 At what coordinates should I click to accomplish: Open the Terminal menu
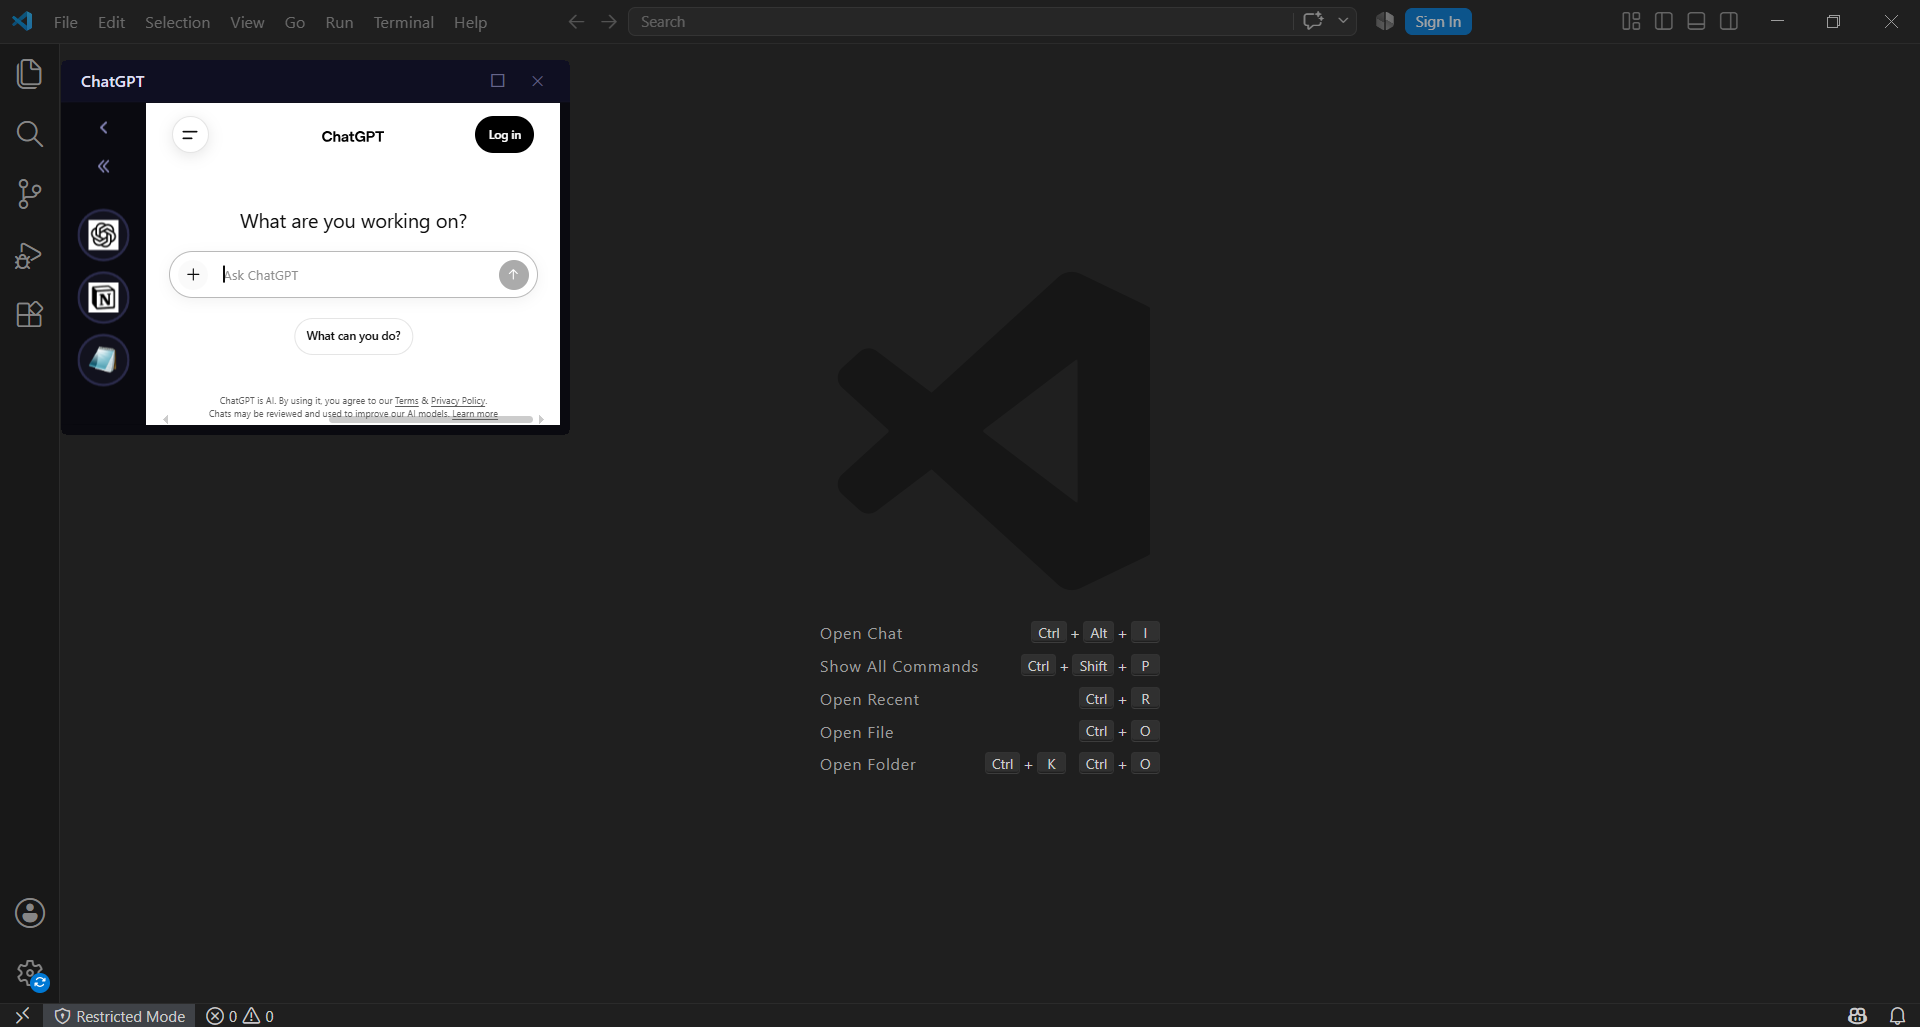[403, 22]
